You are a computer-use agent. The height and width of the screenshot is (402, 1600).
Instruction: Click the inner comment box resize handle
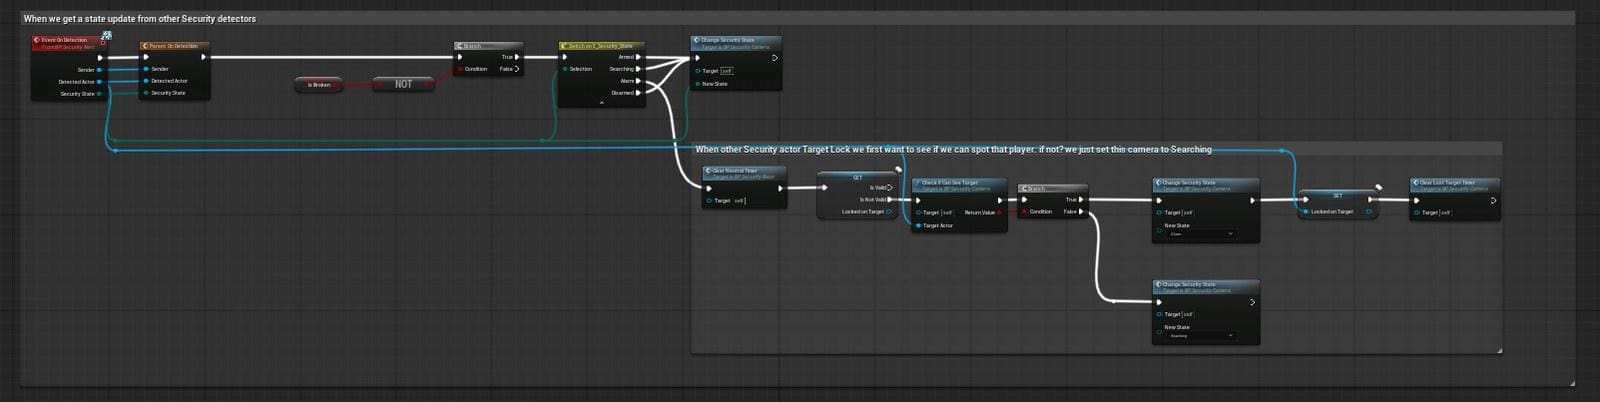click(1499, 350)
